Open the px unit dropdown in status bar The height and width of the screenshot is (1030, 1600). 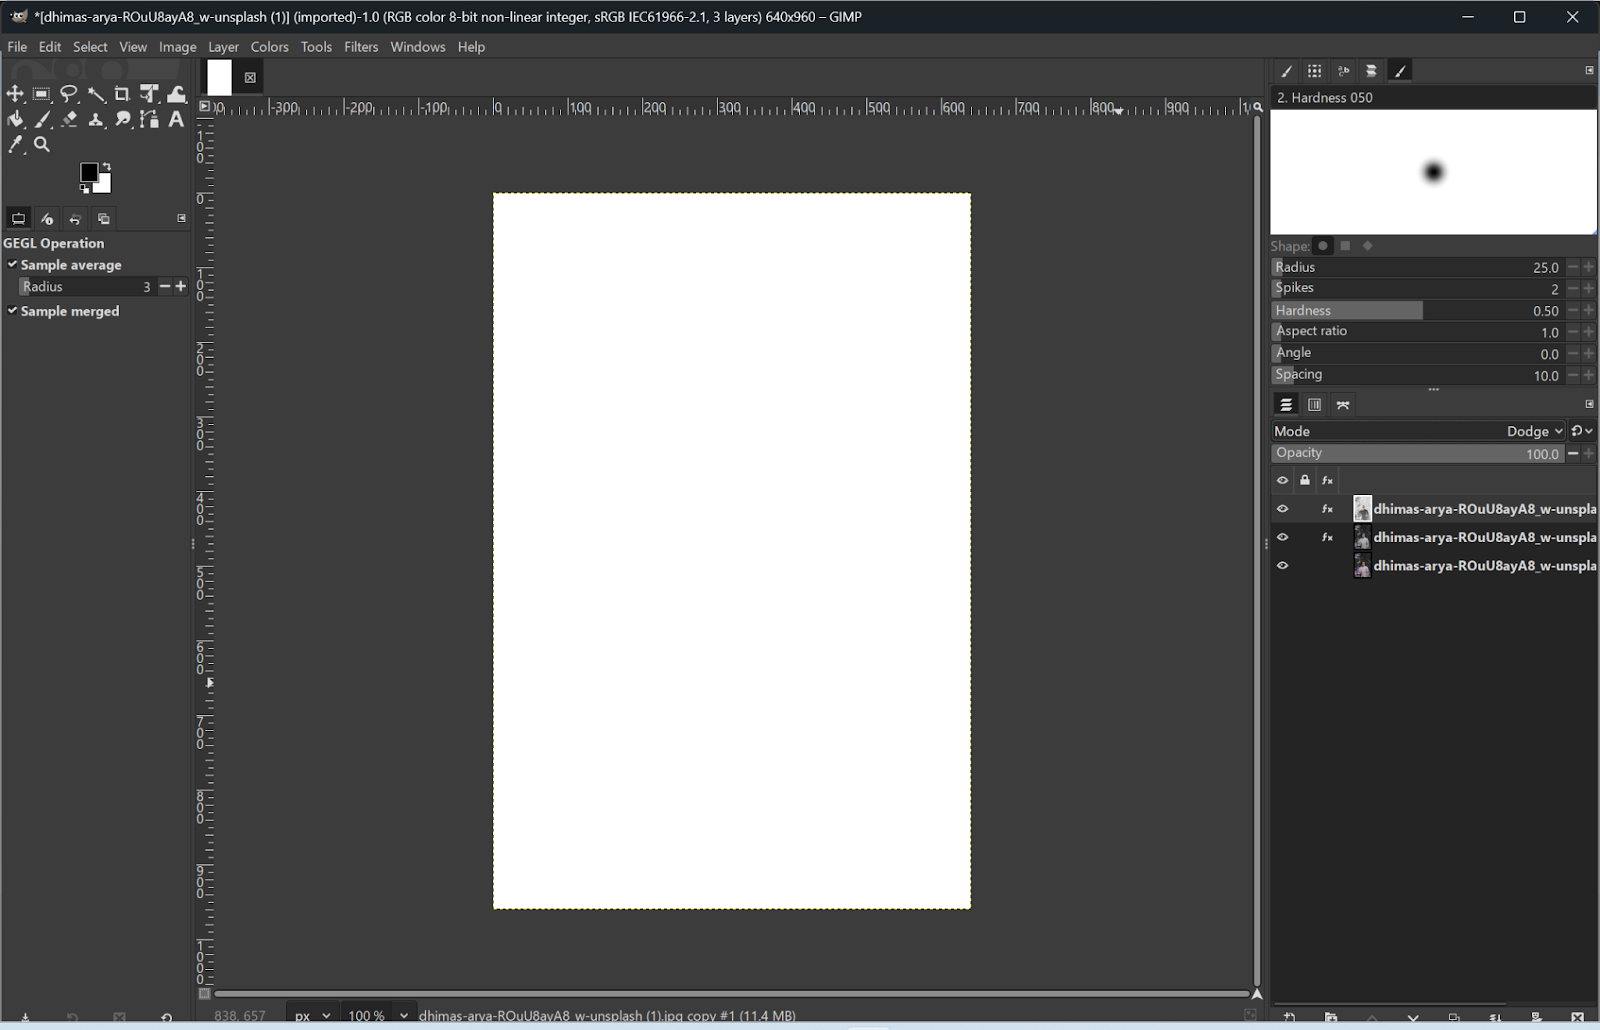[x=312, y=1015]
